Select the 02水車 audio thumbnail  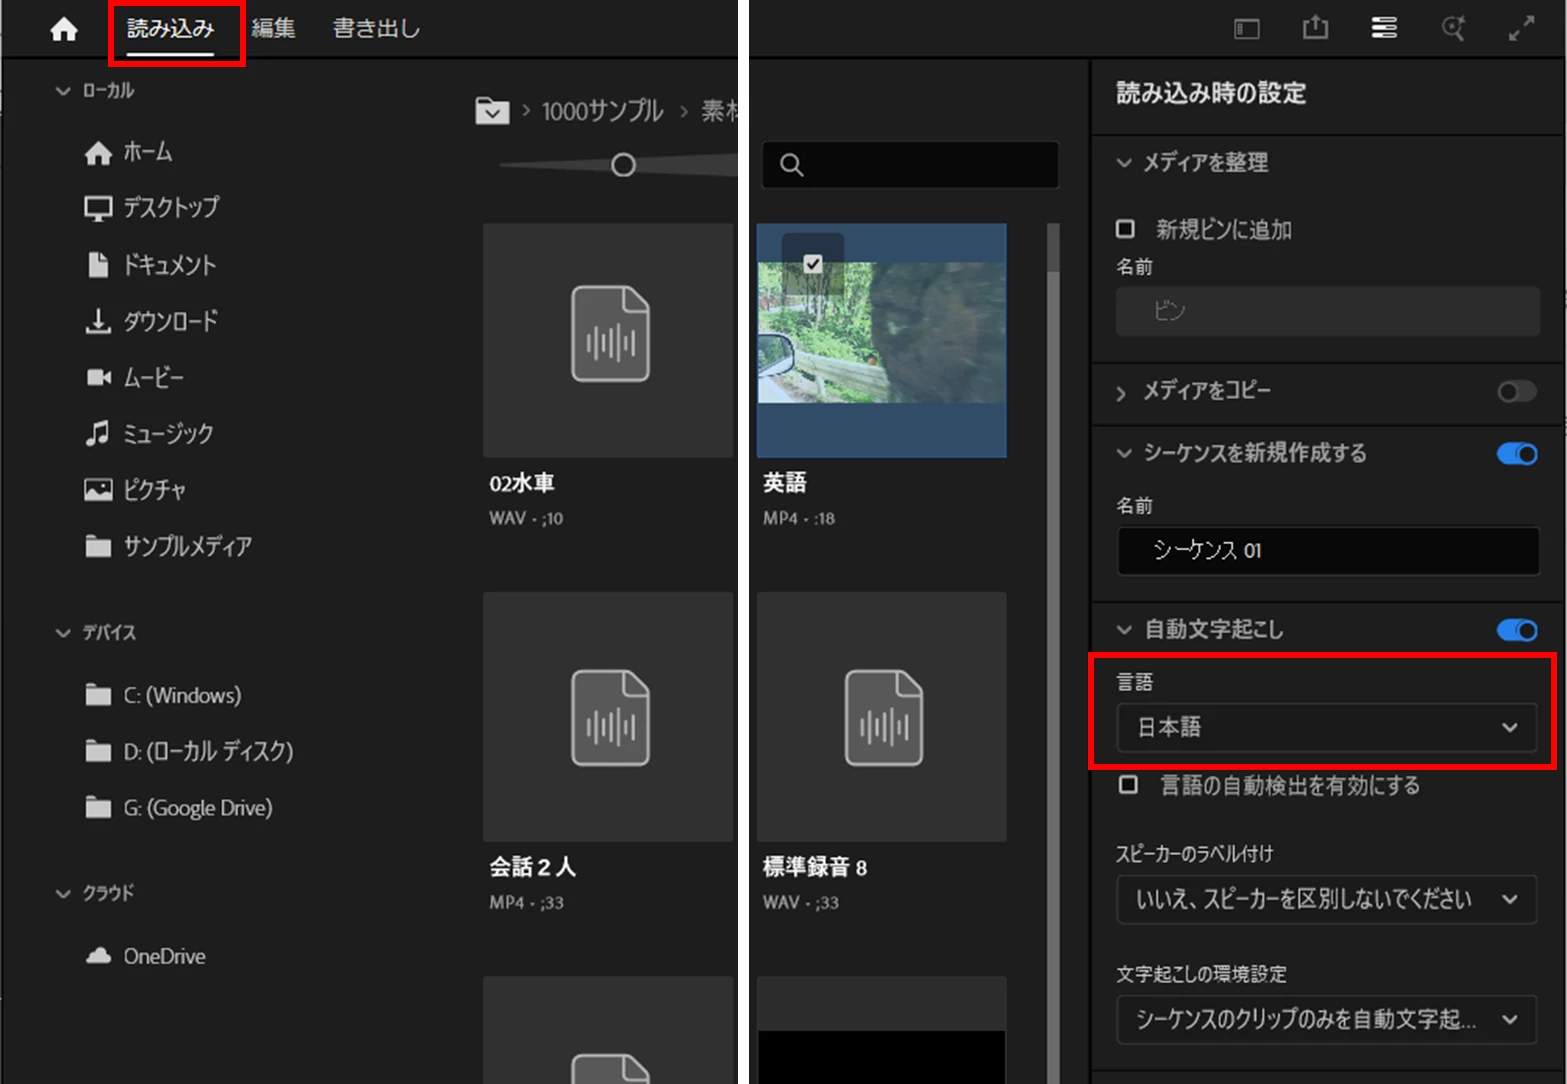pos(608,340)
